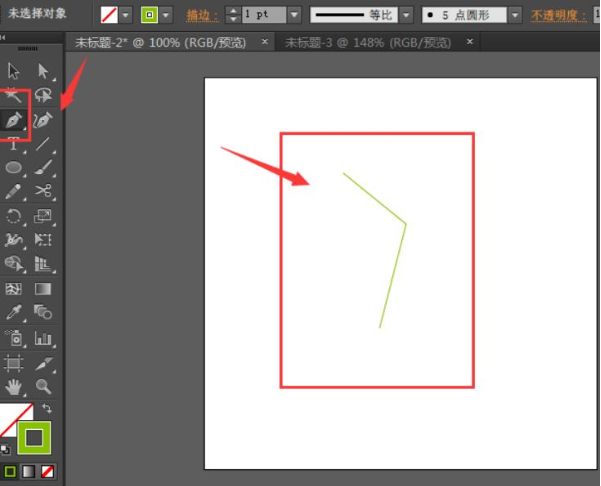Click the 1 pt stroke weight field
The width and height of the screenshot is (601, 486).
click(x=264, y=15)
